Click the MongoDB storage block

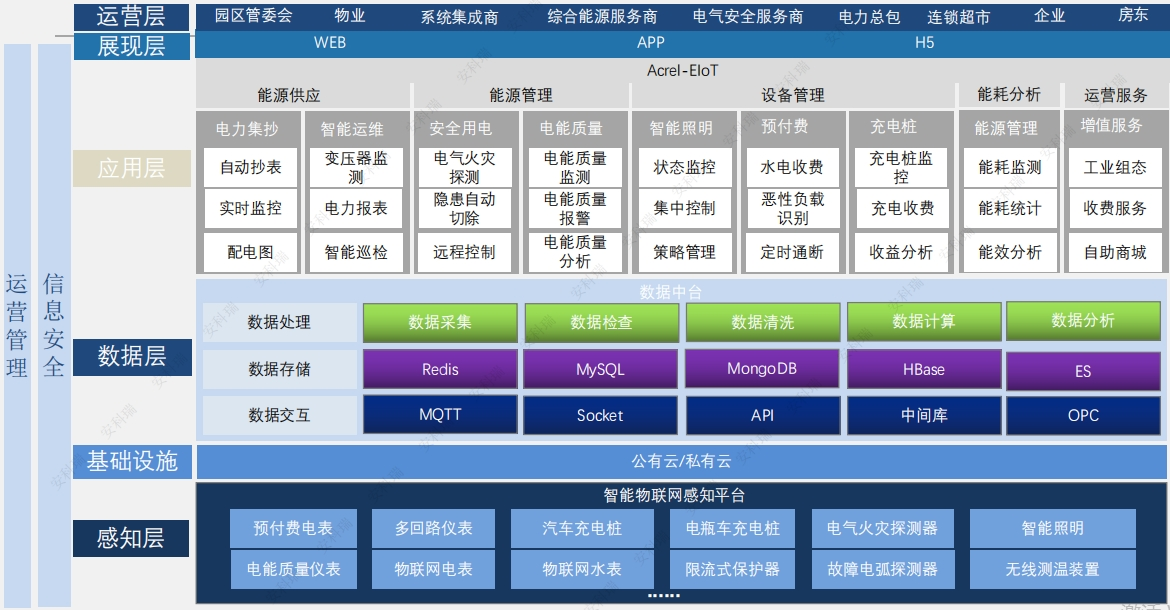761,369
